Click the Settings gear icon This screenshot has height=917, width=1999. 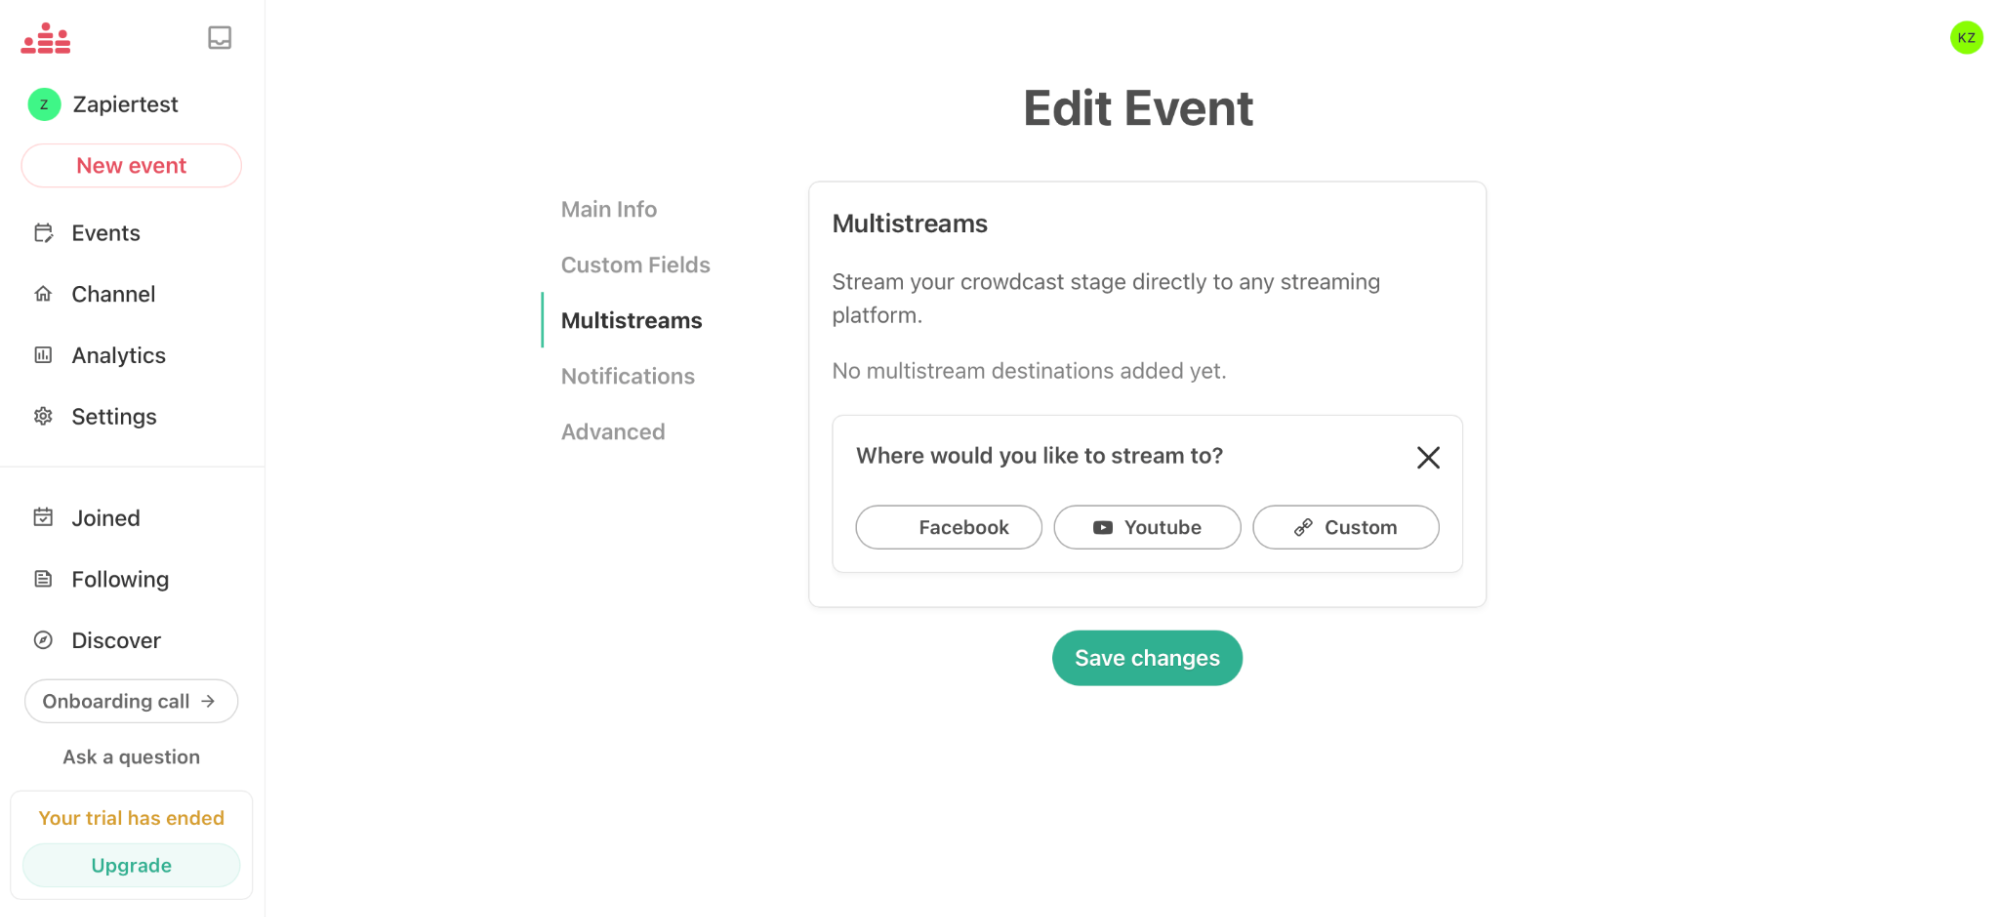(43, 416)
